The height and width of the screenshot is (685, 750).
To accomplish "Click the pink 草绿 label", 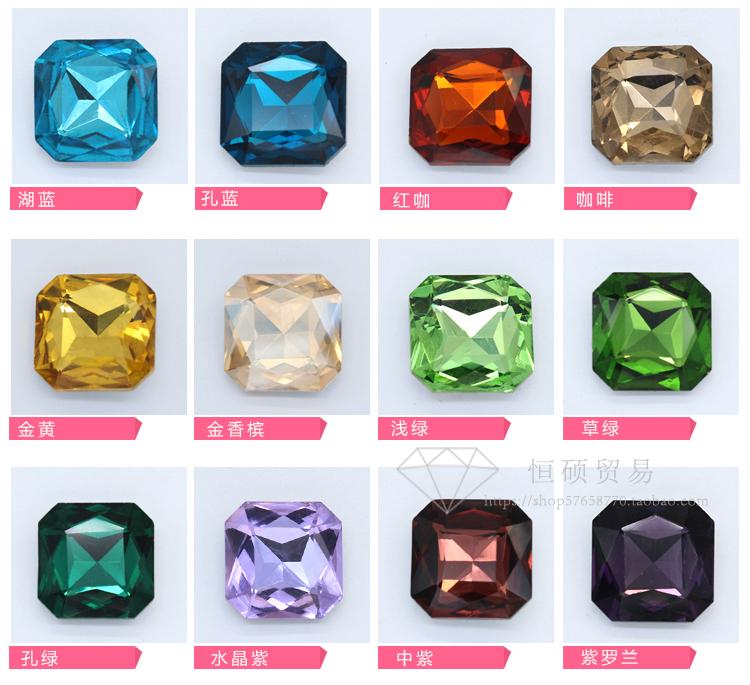I will [x=629, y=428].
